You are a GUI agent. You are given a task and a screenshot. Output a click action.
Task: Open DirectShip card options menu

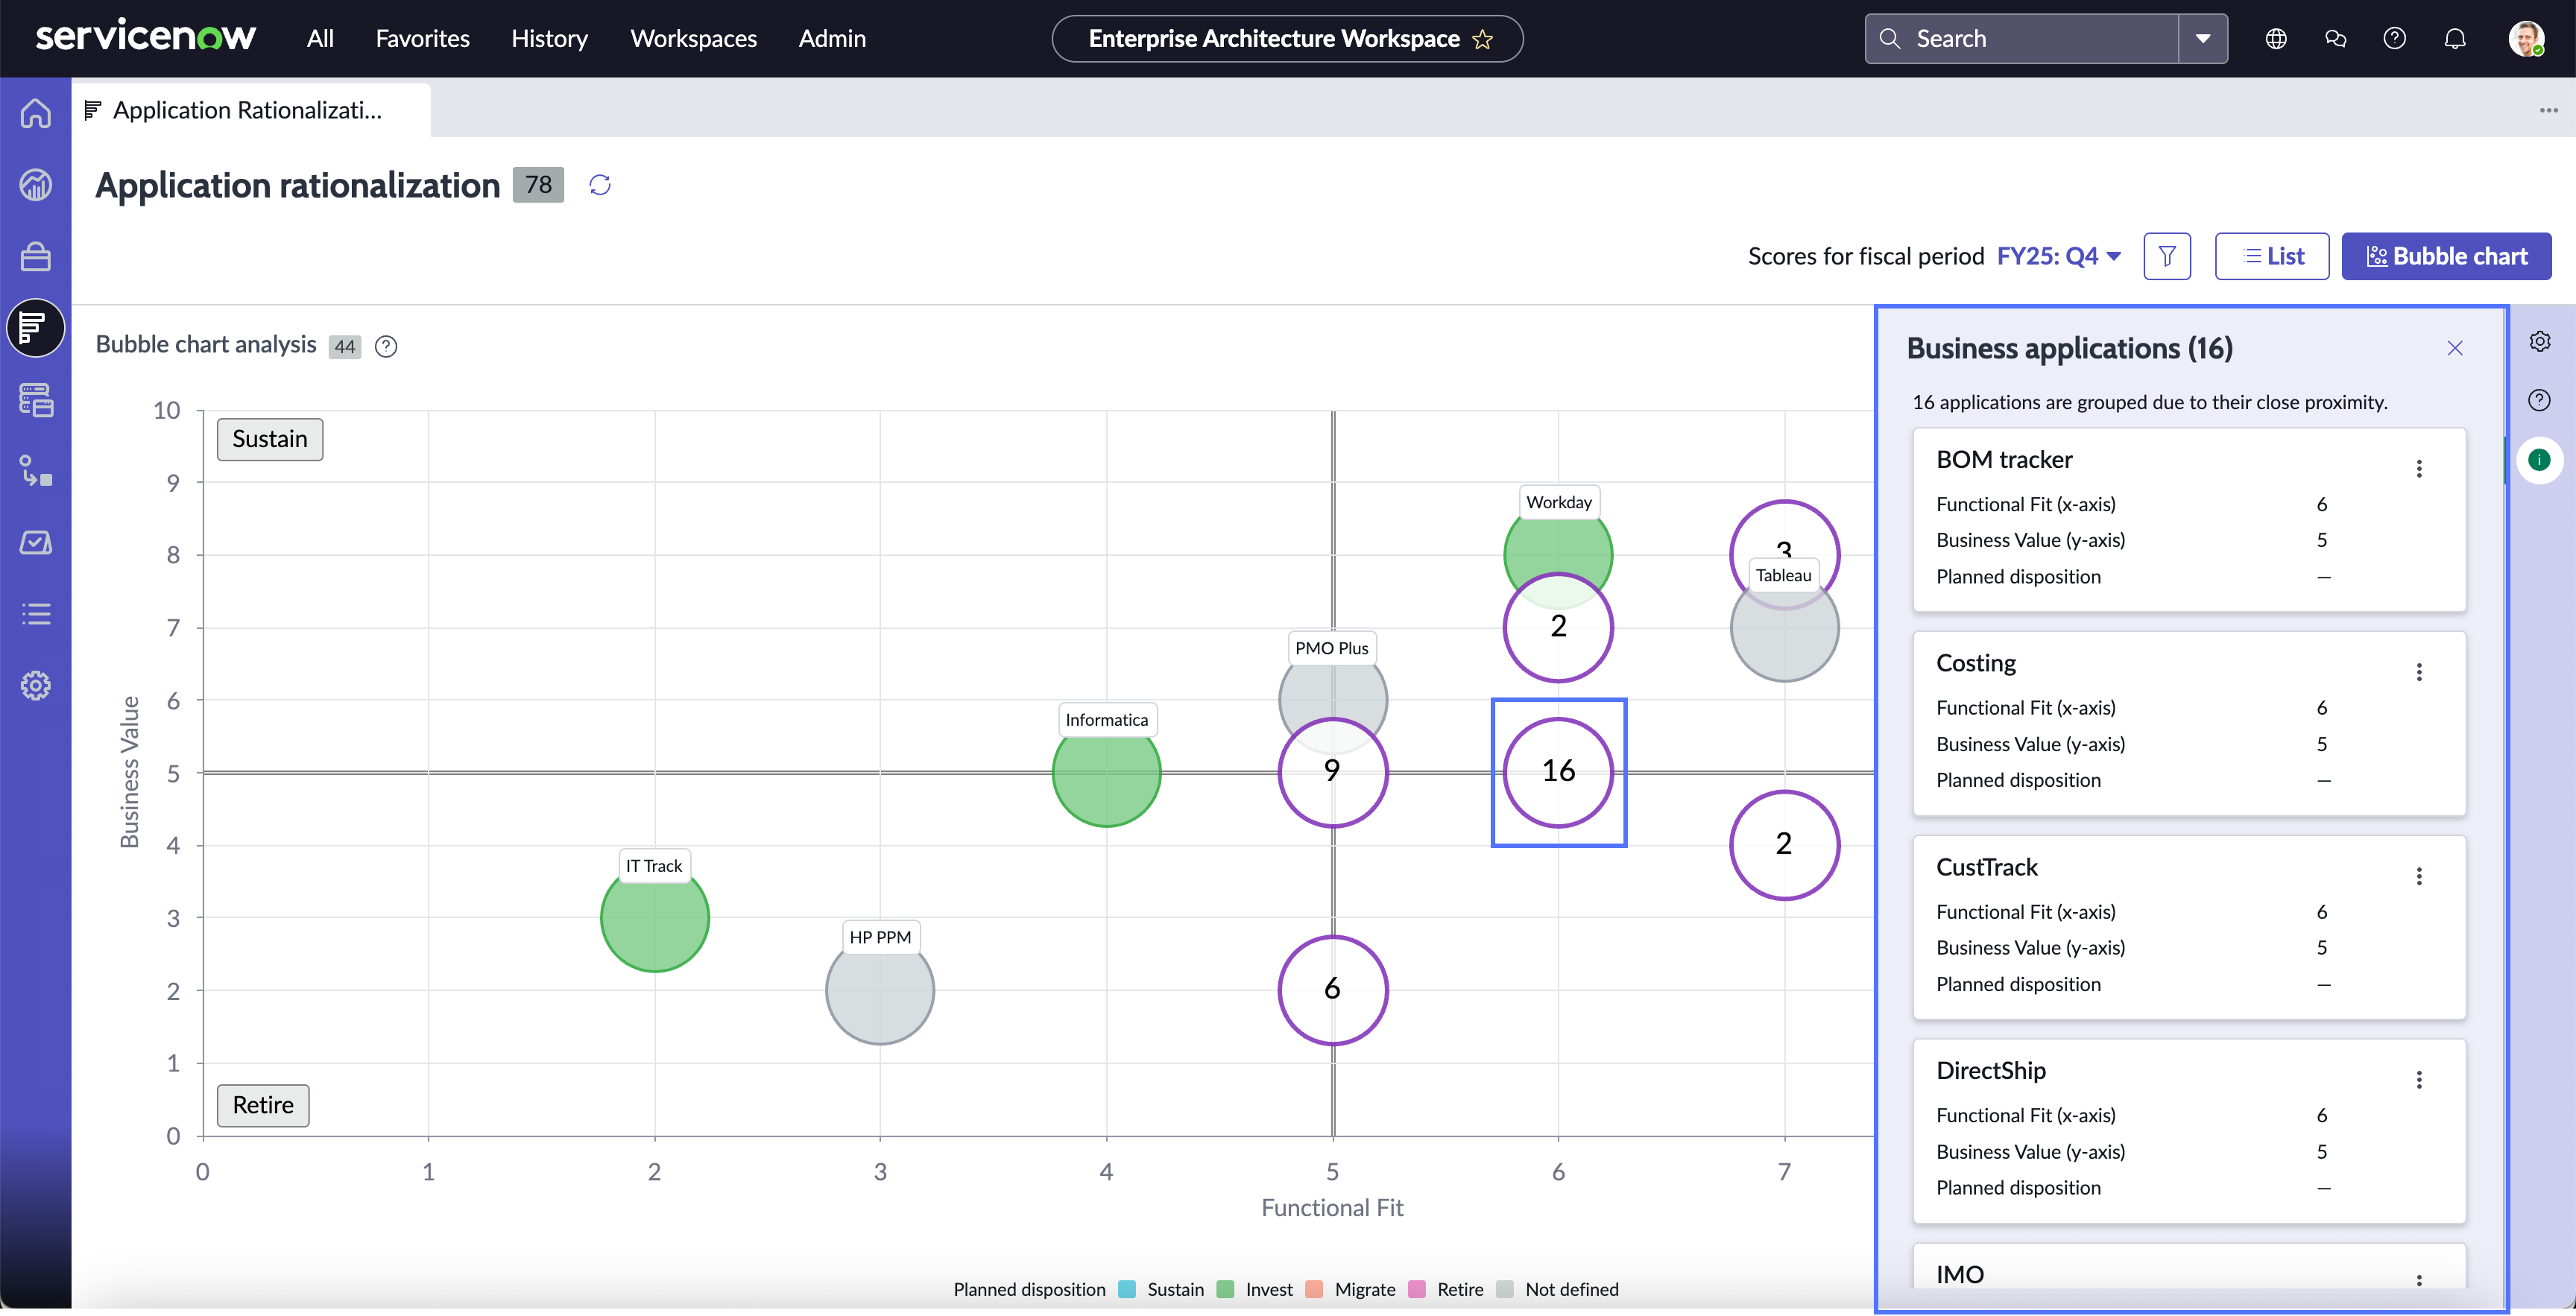pyautogui.click(x=2419, y=1080)
